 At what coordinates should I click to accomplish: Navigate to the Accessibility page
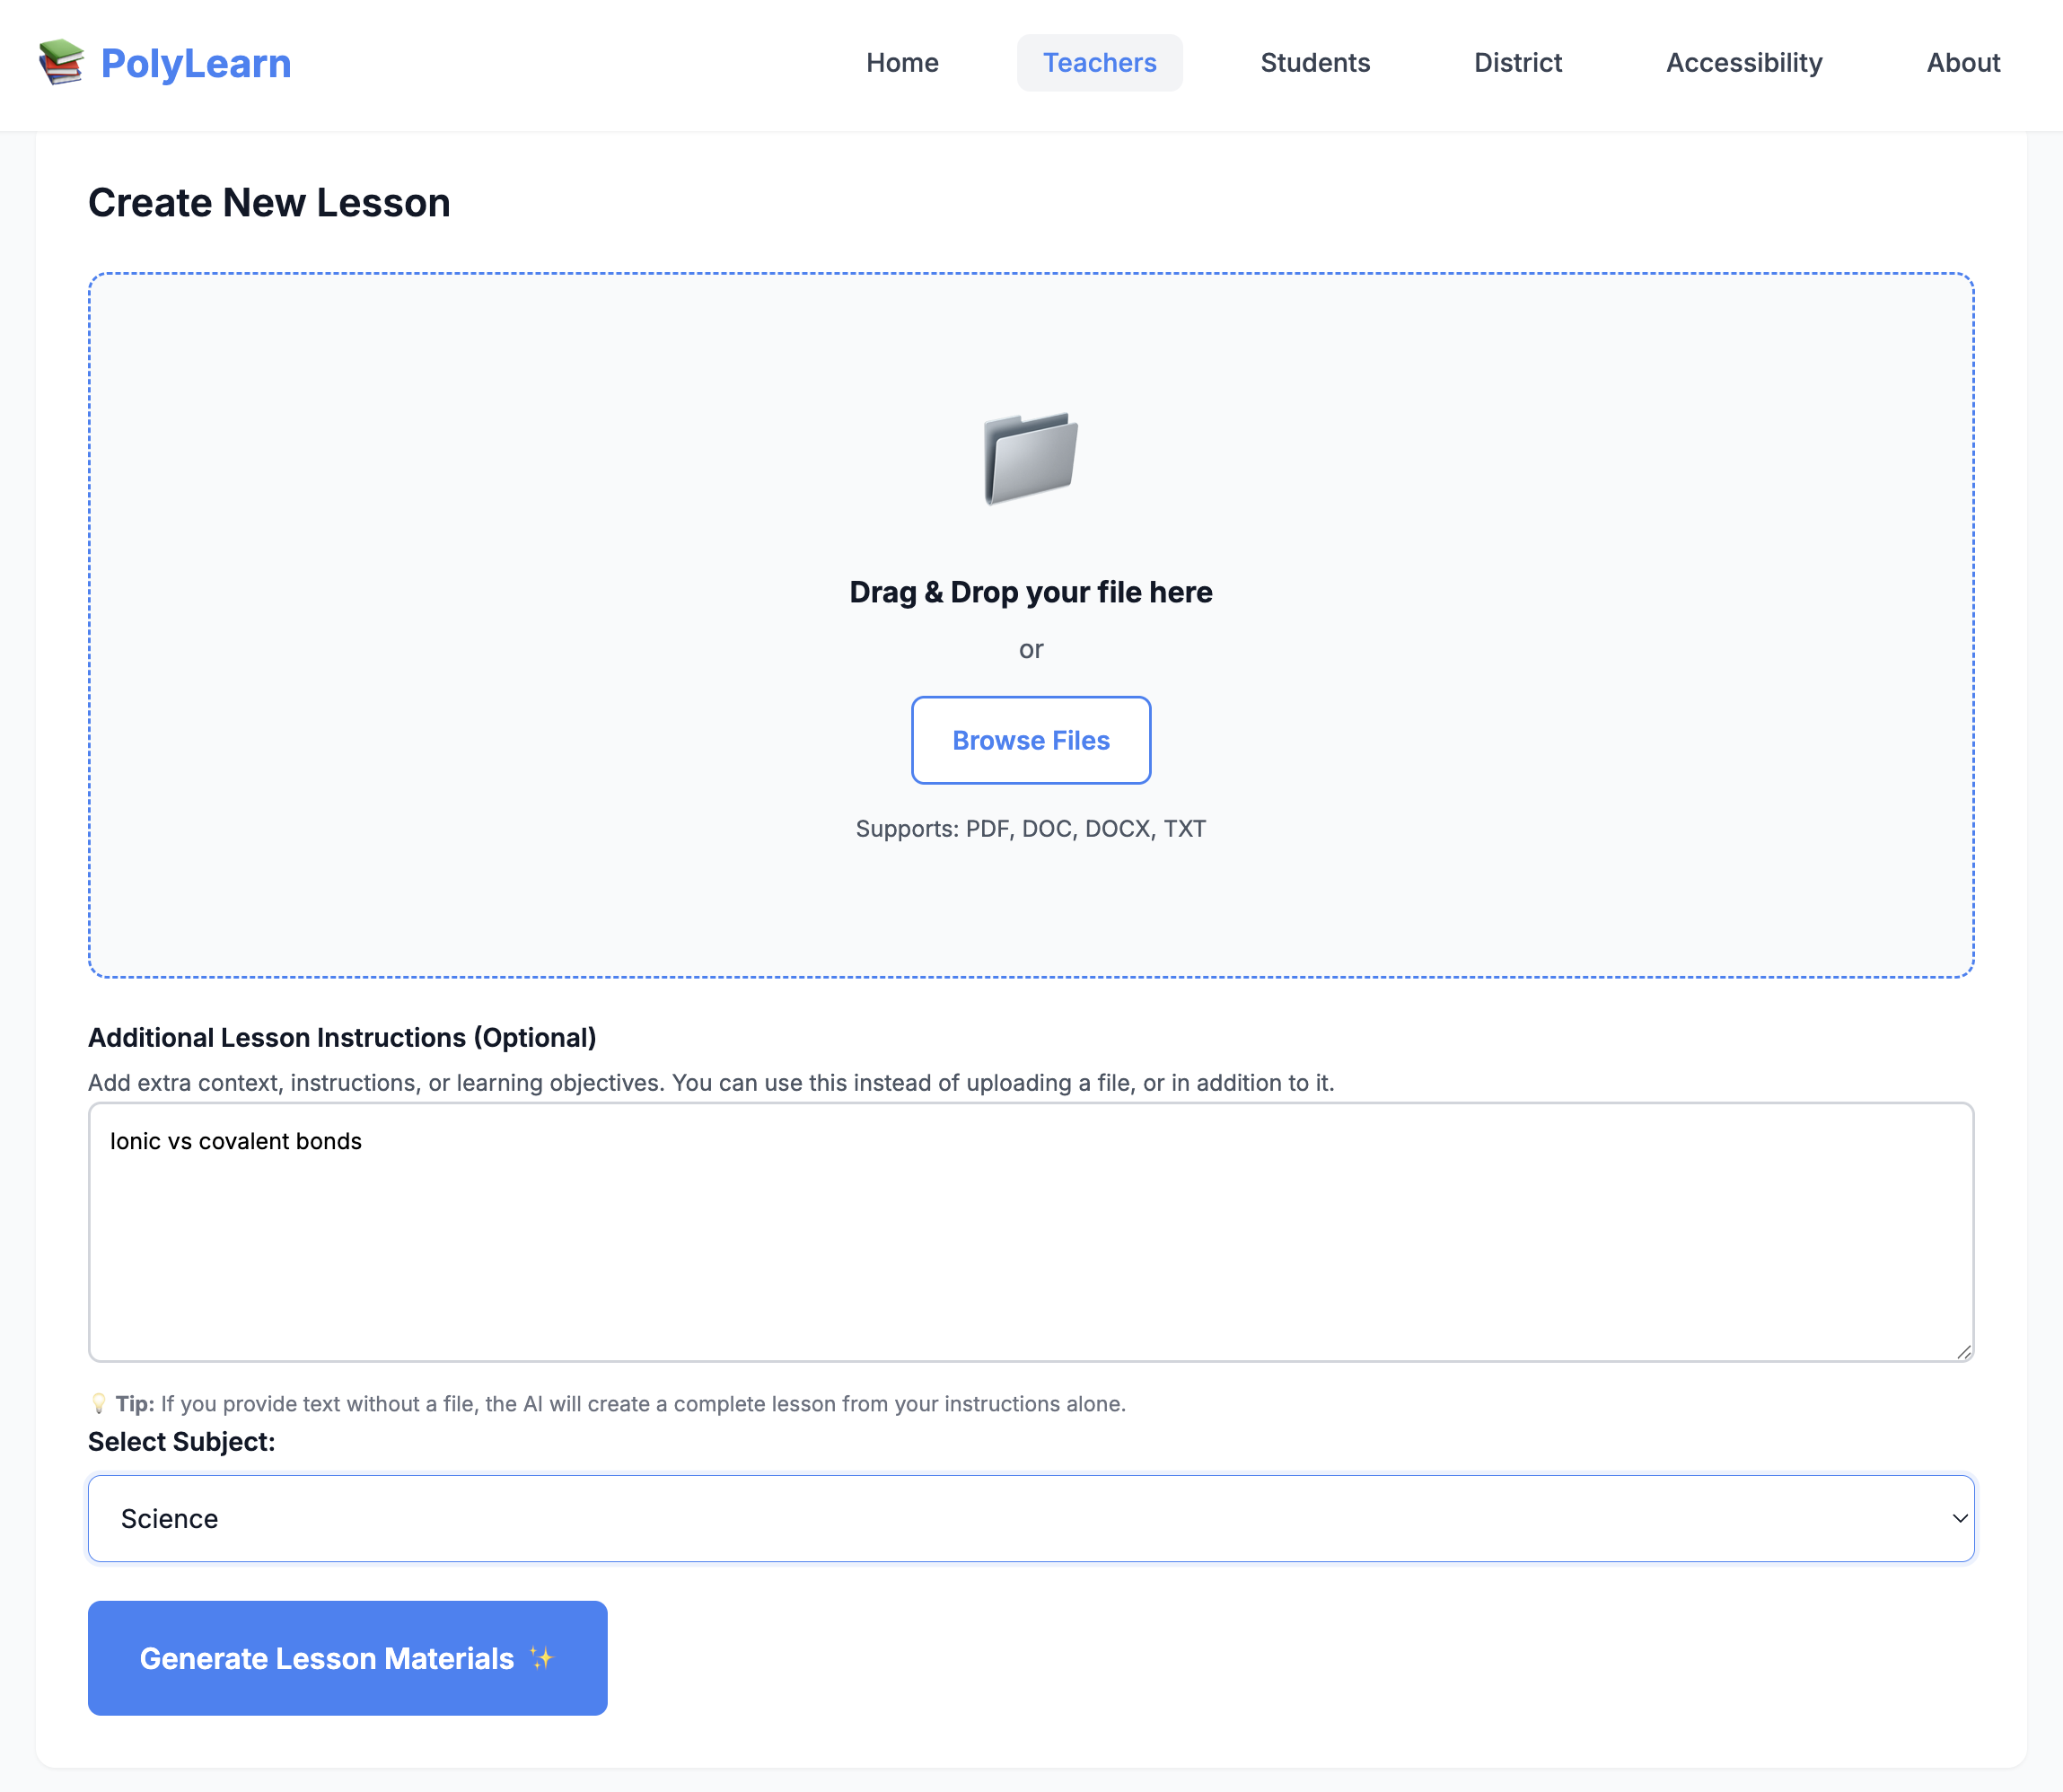pyautogui.click(x=1744, y=63)
